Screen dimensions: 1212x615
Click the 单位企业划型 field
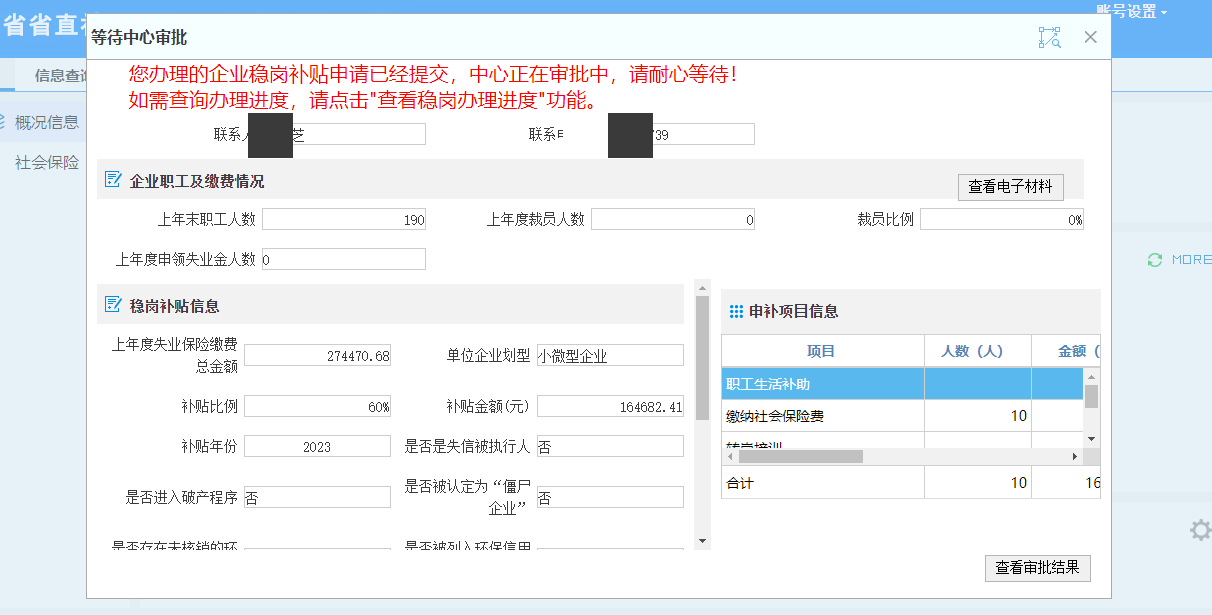[610, 356]
